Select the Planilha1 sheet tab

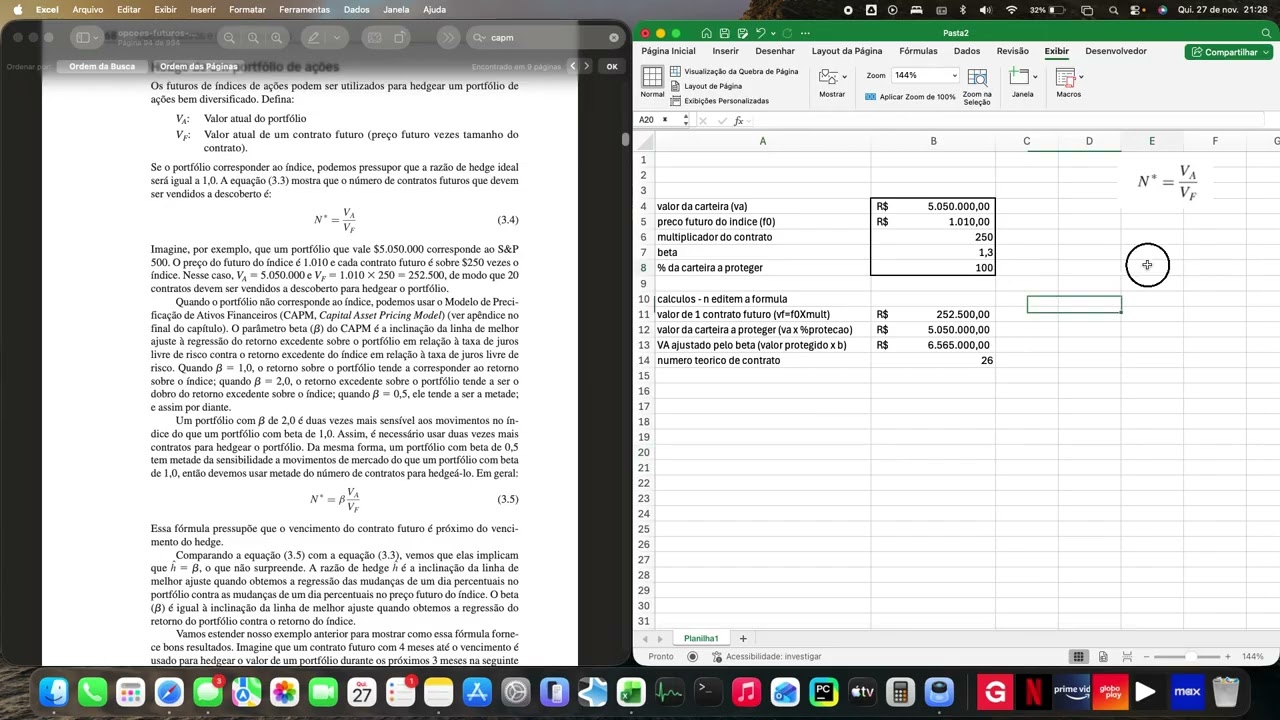click(701, 638)
